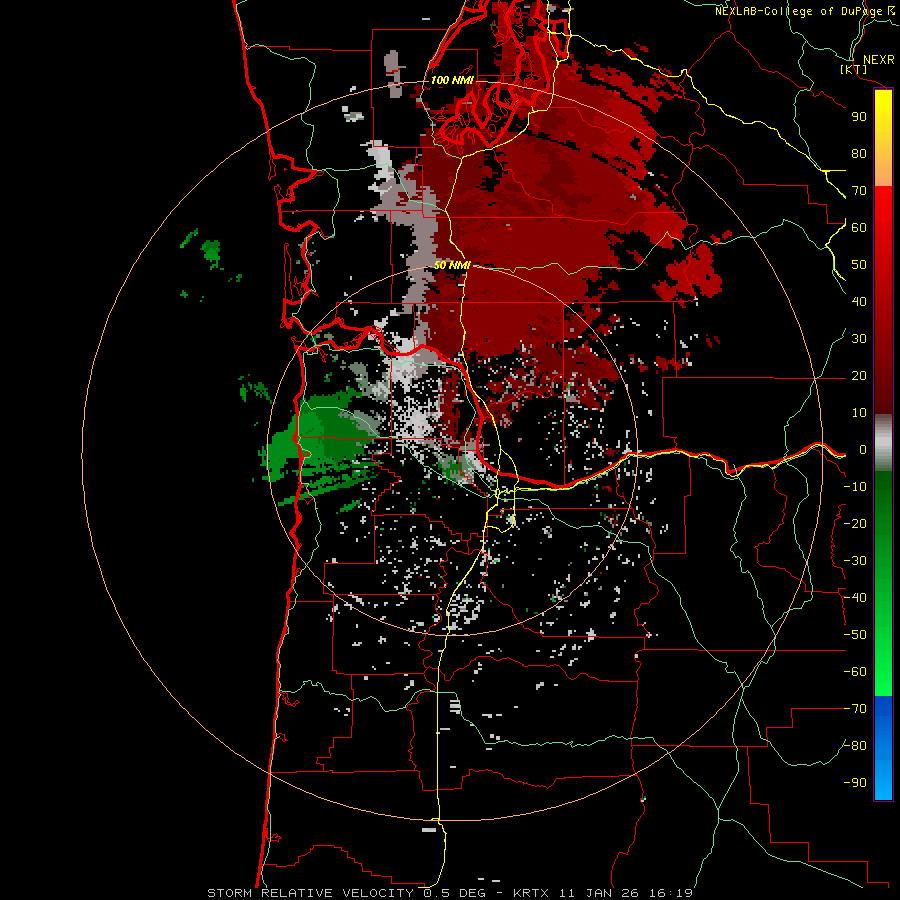This screenshot has height=900, width=900.
Task: Click the -10 value on the velocity scale
Action: coord(855,487)
